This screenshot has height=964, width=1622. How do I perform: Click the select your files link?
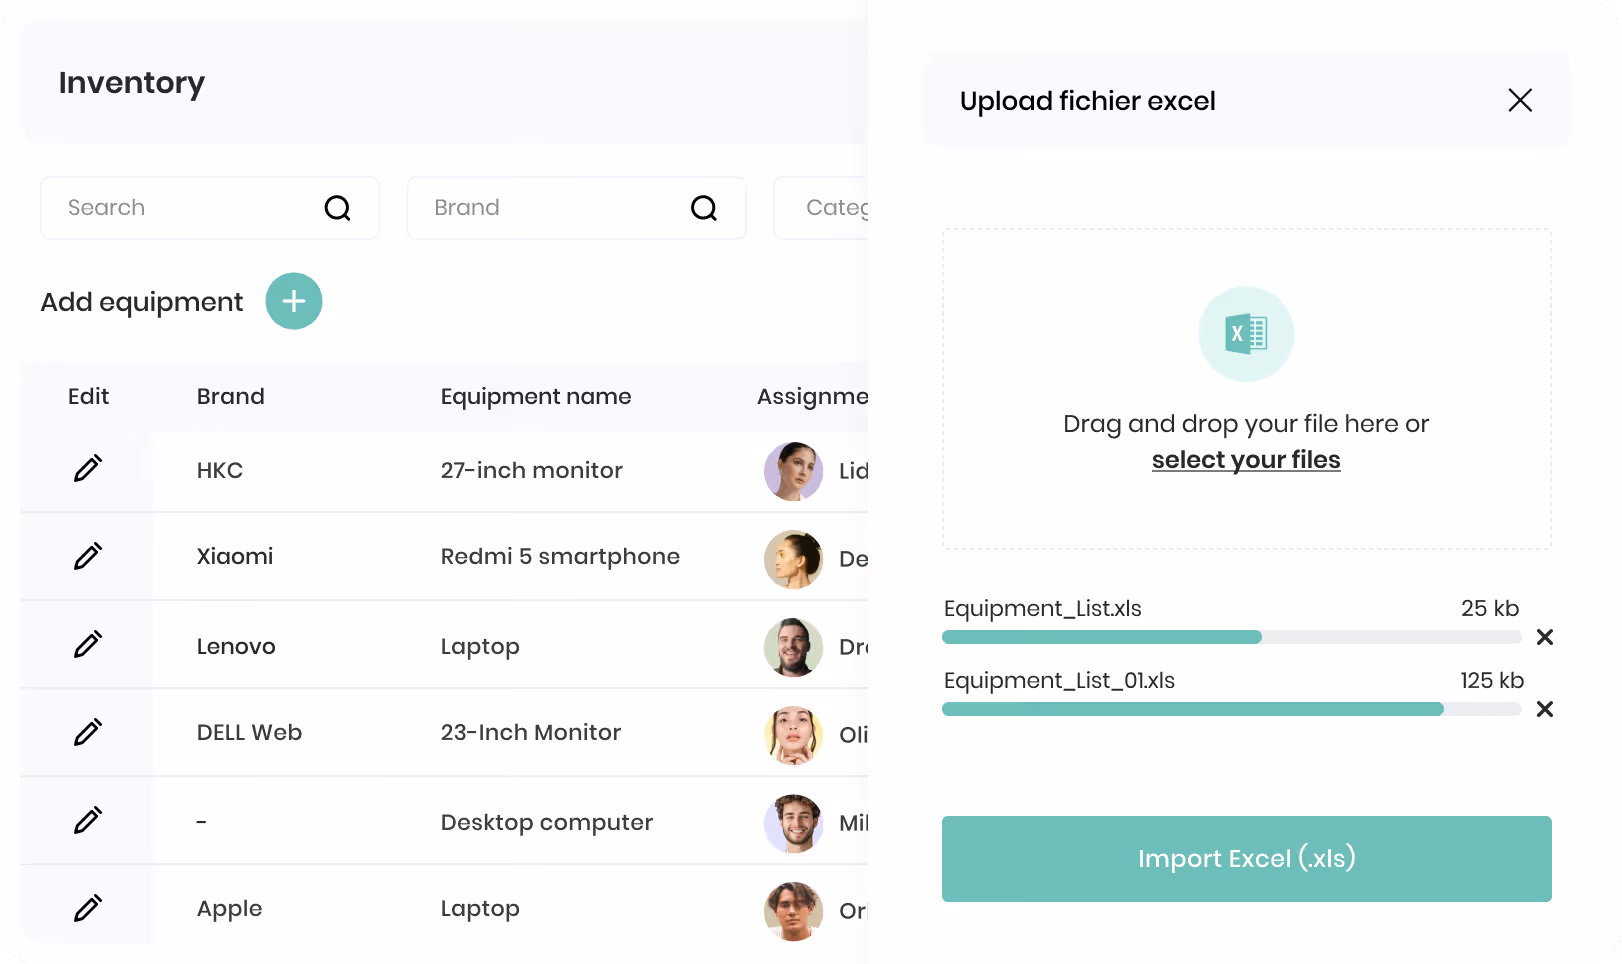pos(1246,460)
